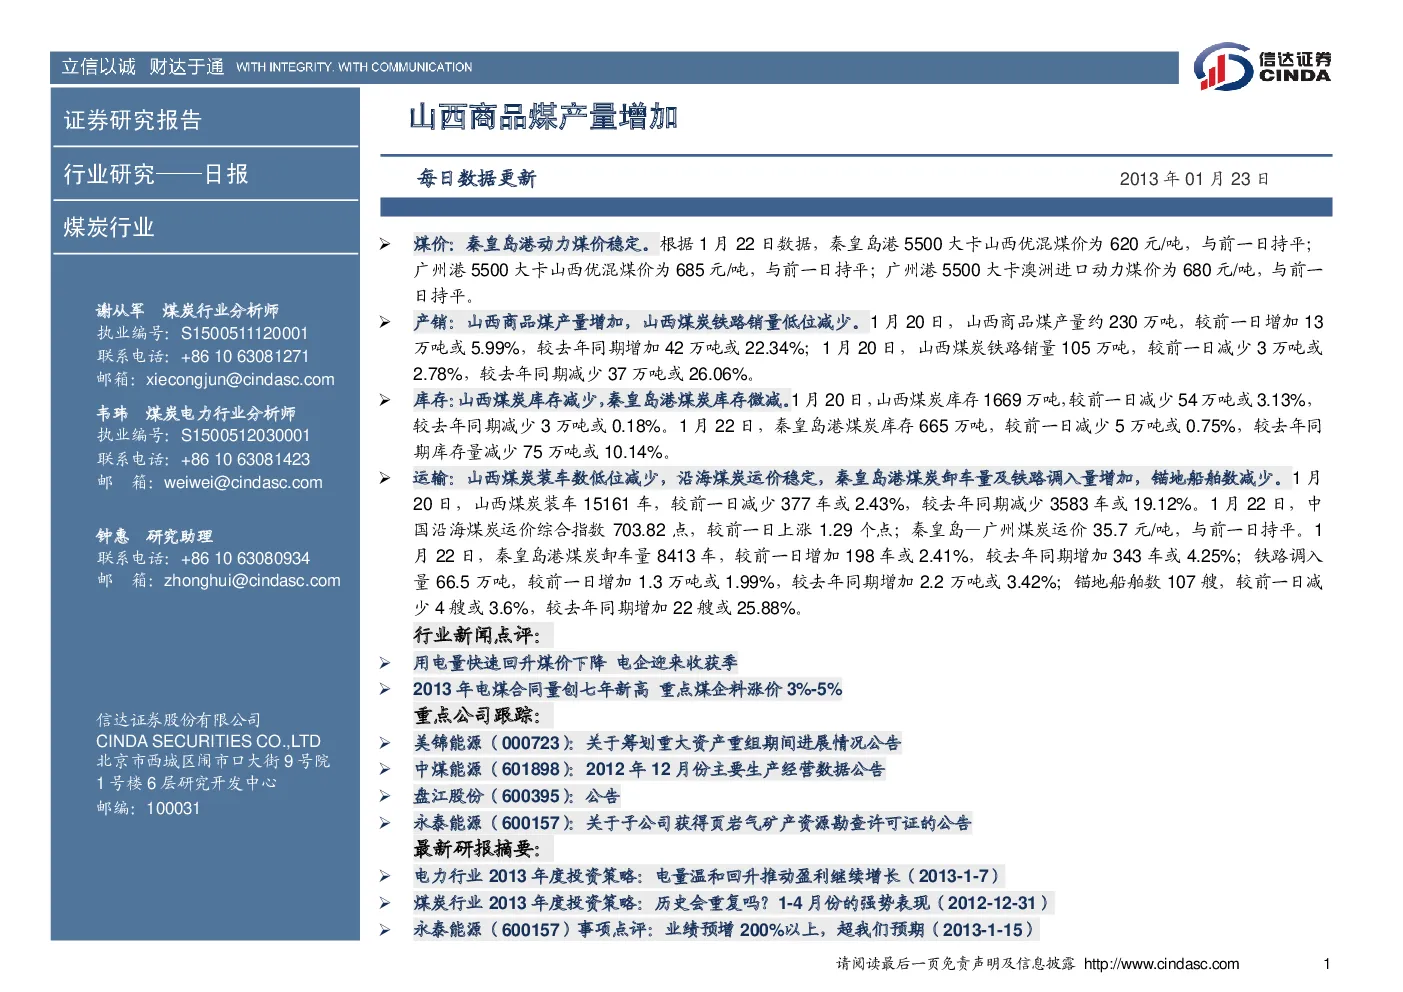1403x992 pixels.
Task: Click the 库存:山西煤炭库存减少 highlighted heading
Action: click(506, 400)
